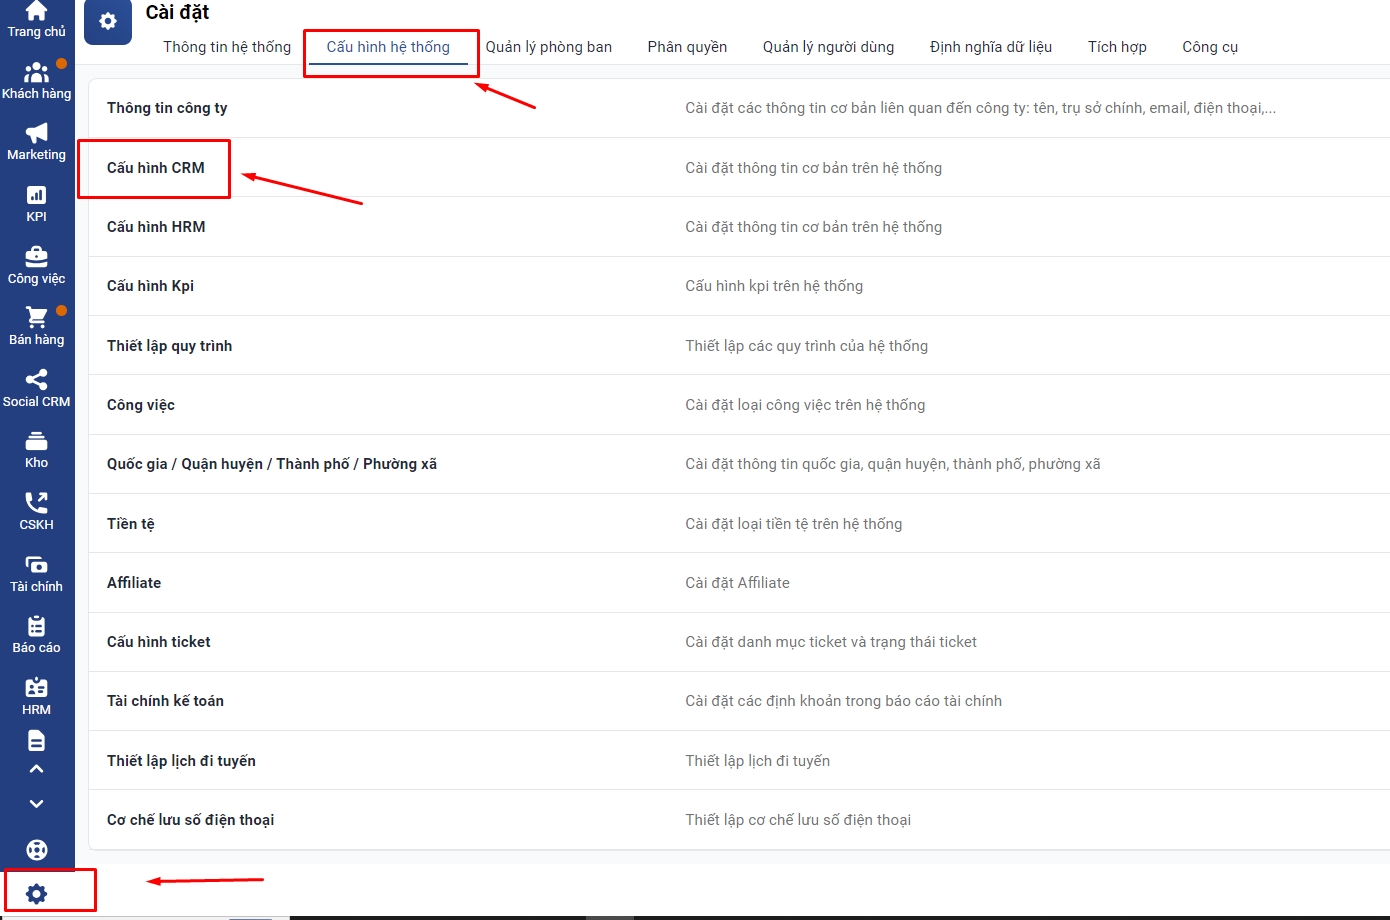
Task: Open the Báo cáo report icon
Action: pos(36,627)
